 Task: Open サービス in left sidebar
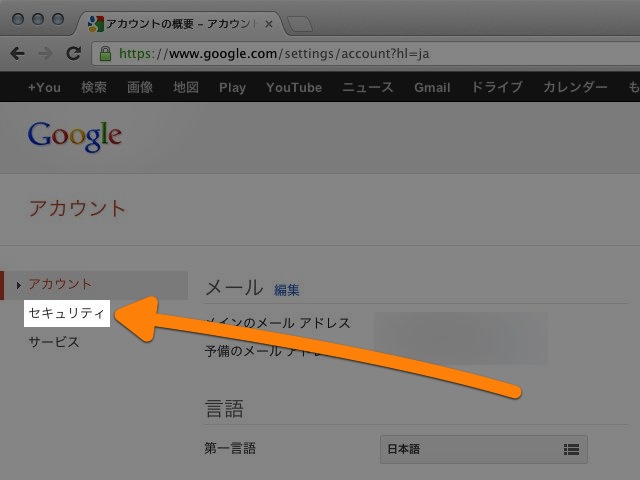pos(54,342)
